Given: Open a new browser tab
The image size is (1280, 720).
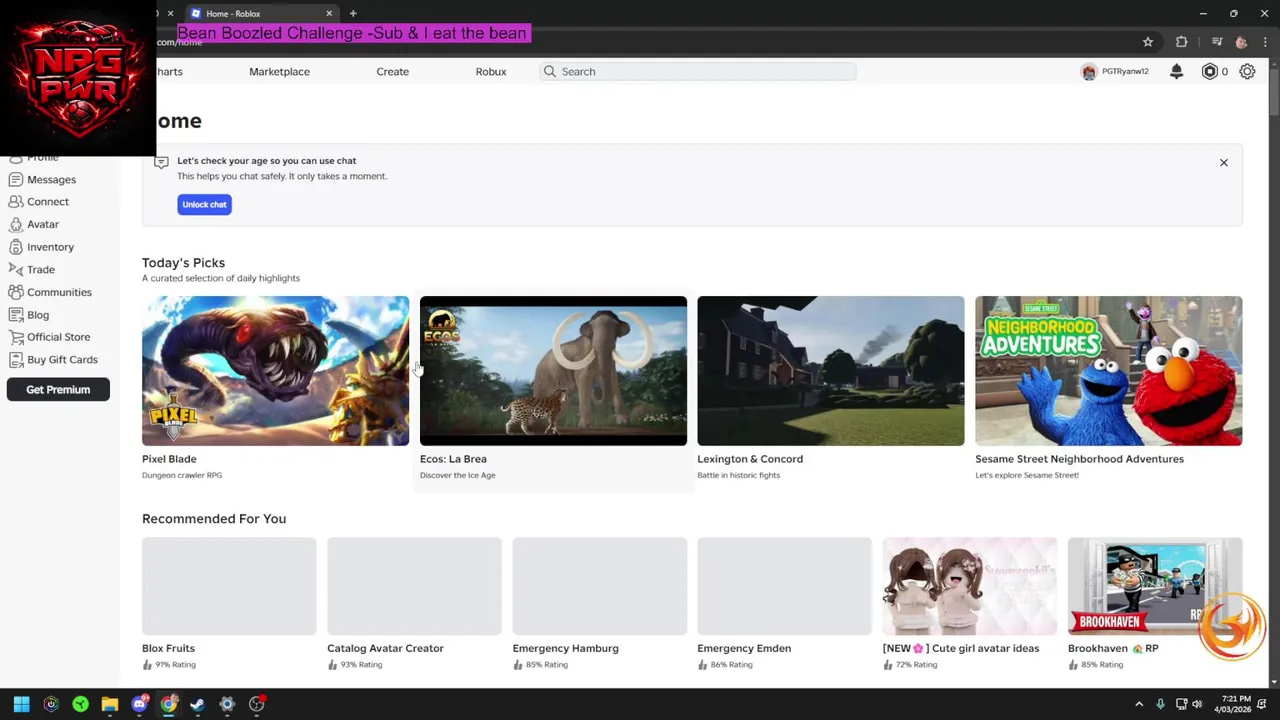Looking at the screenshot, I should click(x=353, y=14).
